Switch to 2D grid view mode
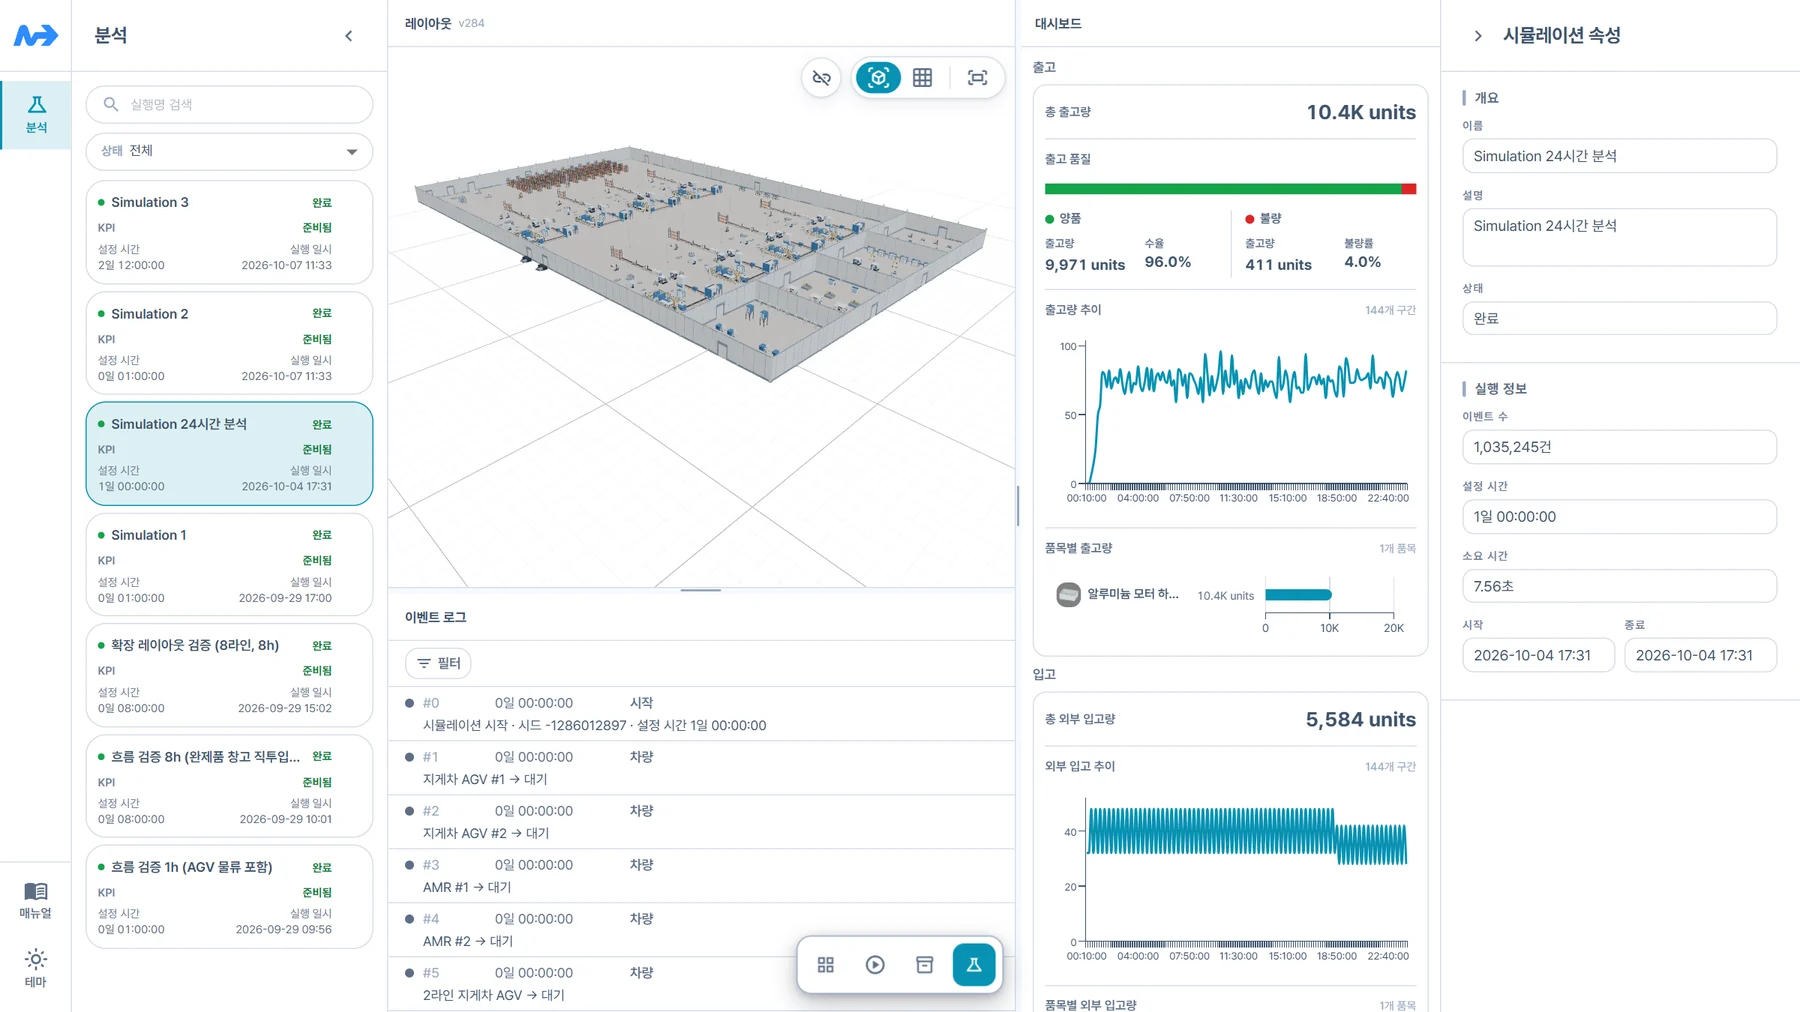The image size is (1800, 1012). coord(923,78)
